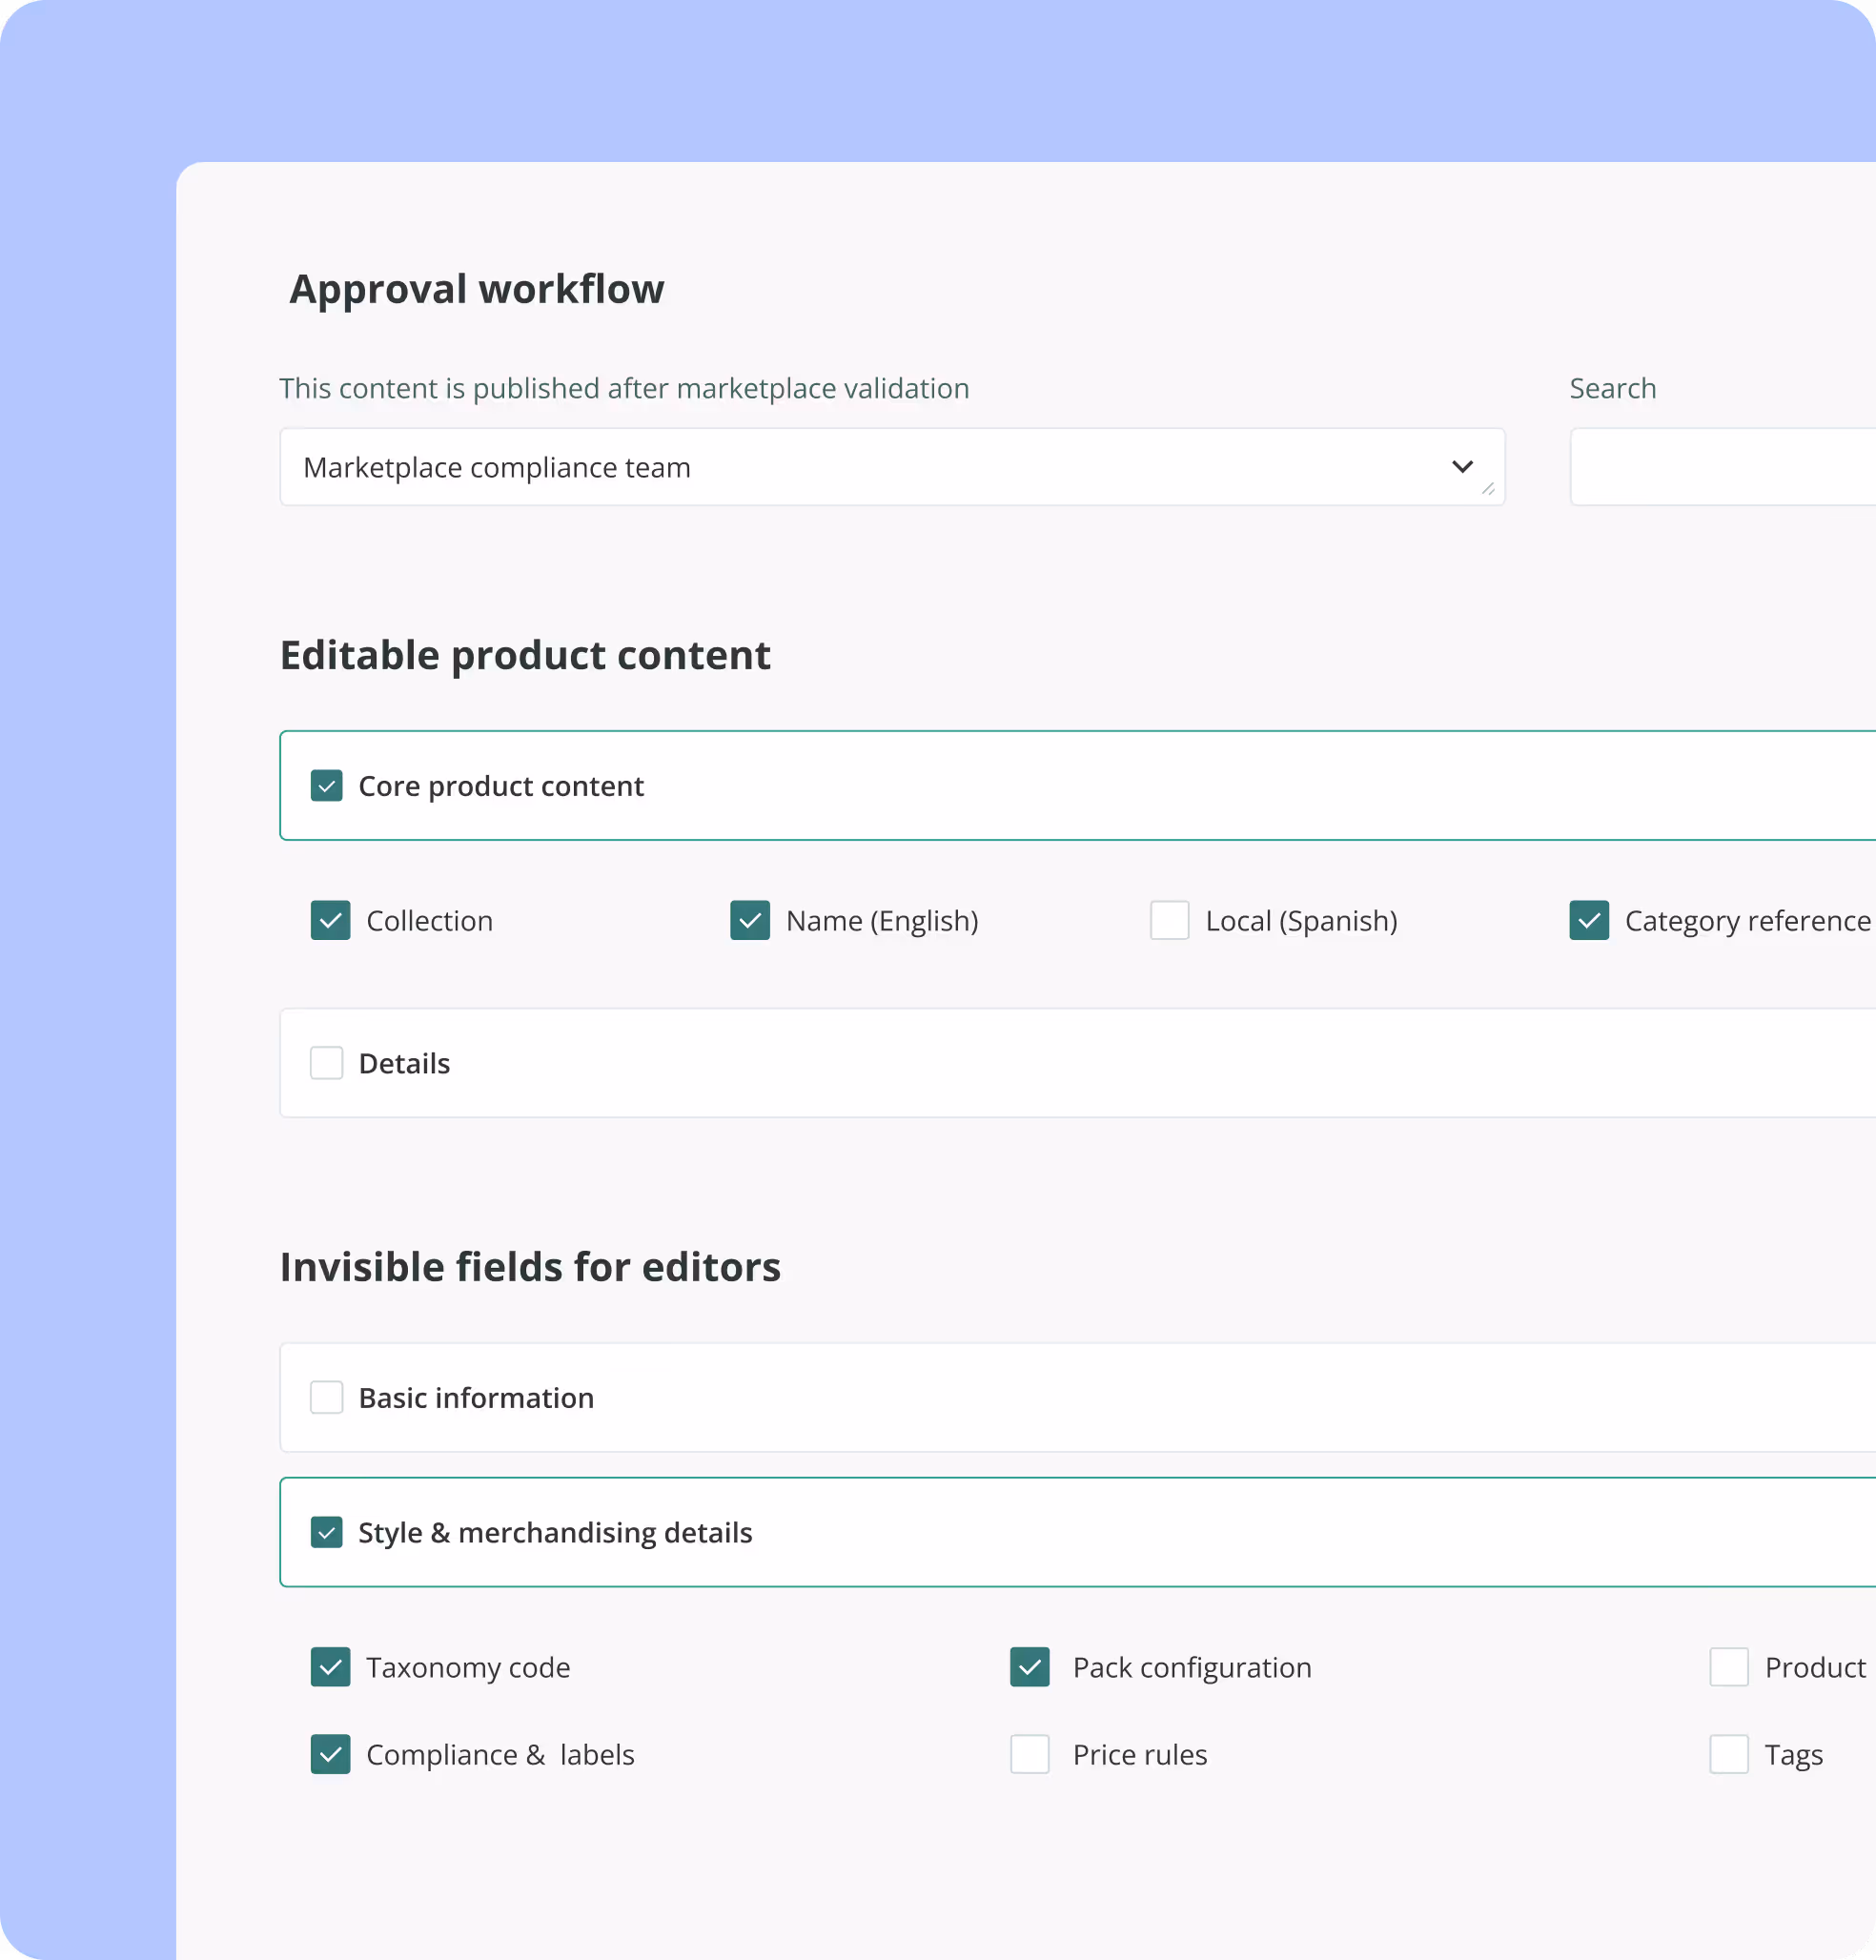
Task: Check the Details group checkbox
Action: [x=326, y=1063]
